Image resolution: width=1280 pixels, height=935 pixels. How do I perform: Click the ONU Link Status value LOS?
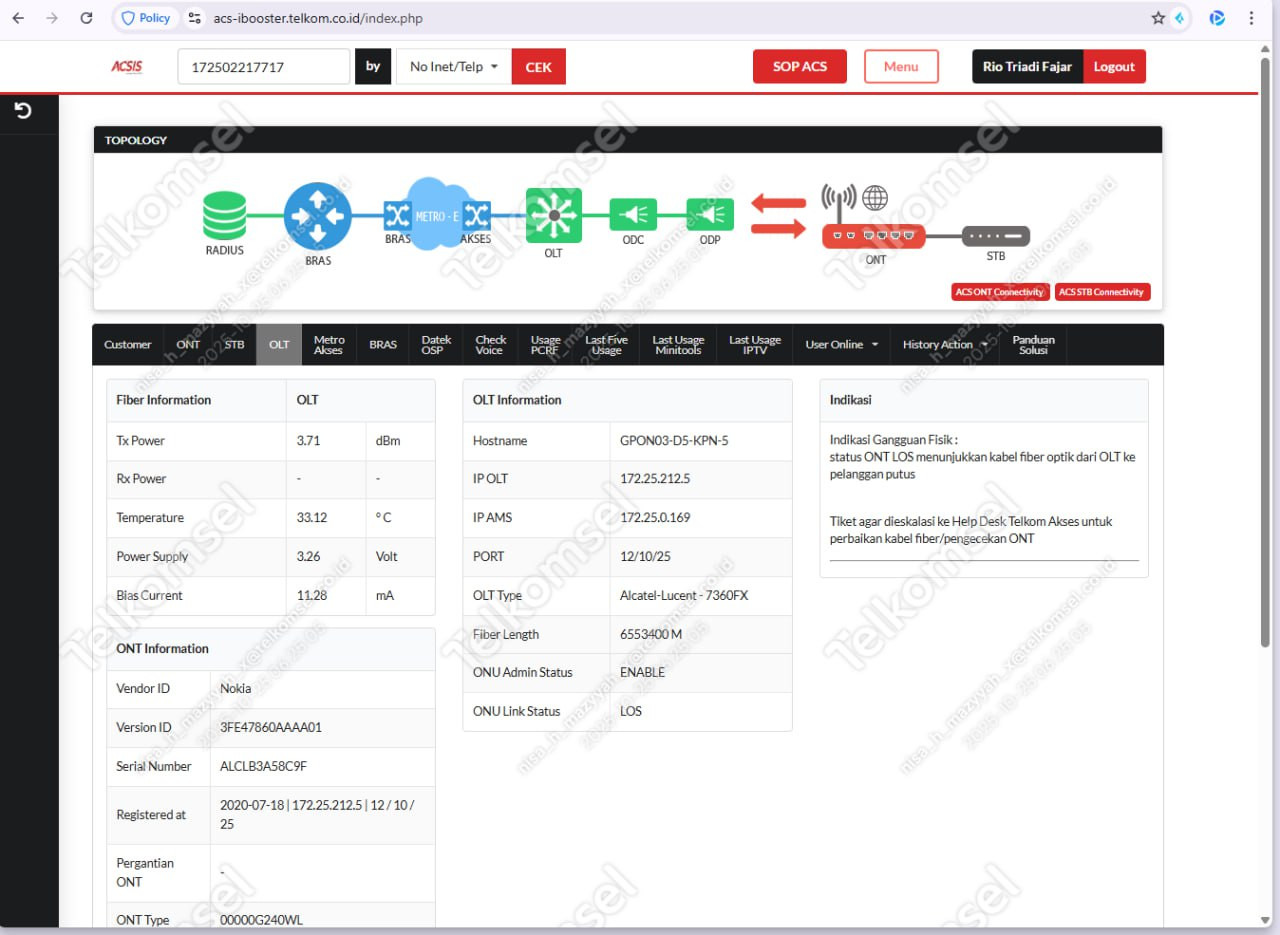631,712
